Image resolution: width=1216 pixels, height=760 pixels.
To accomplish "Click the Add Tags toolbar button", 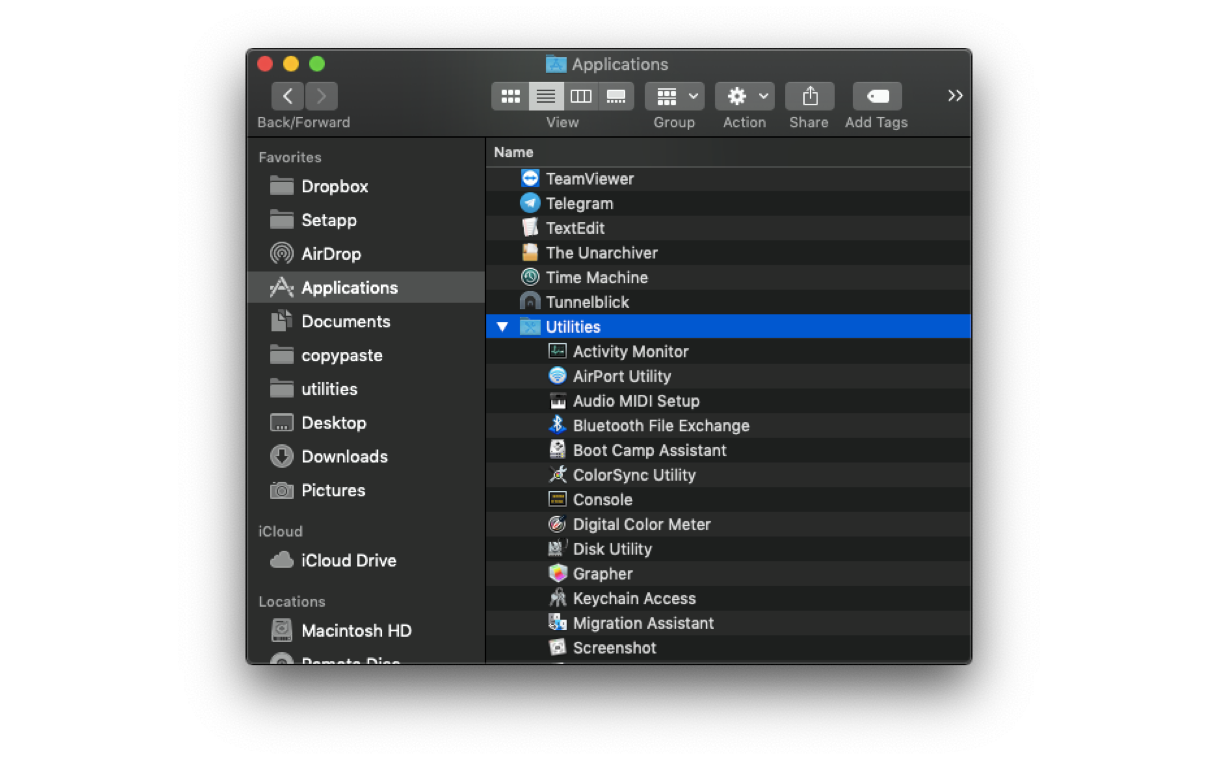I will tap(877, 96).
